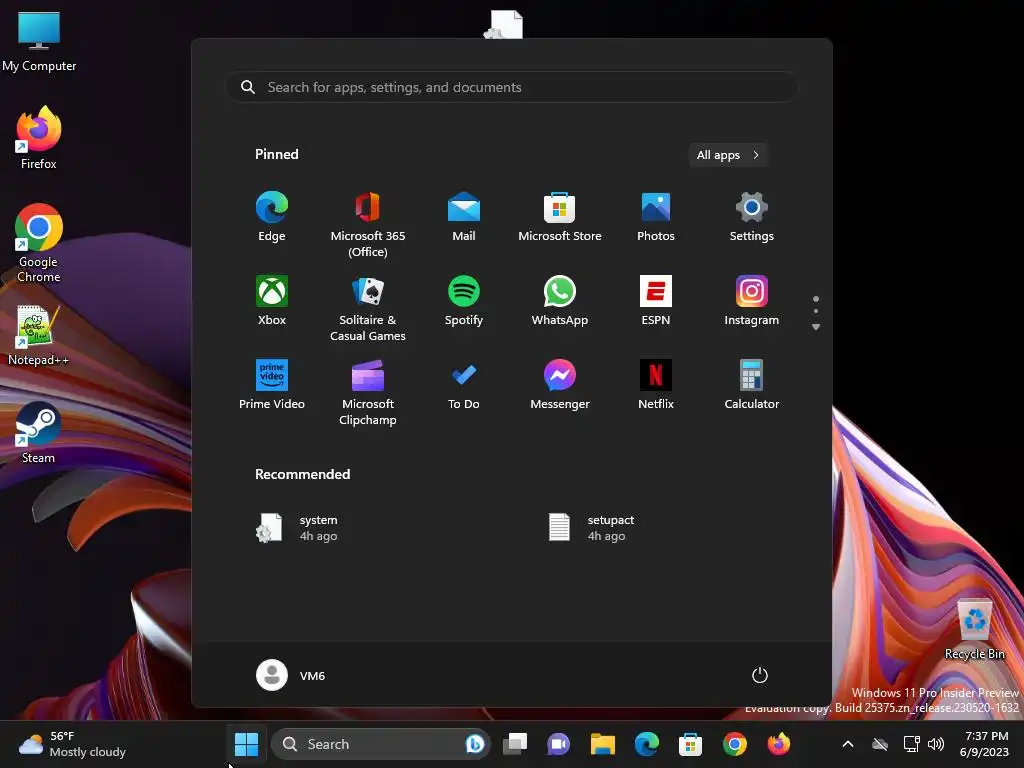Open the WhatsApp pinned app
This screenshot has height=768, width=1024.
tap(560, 301)
